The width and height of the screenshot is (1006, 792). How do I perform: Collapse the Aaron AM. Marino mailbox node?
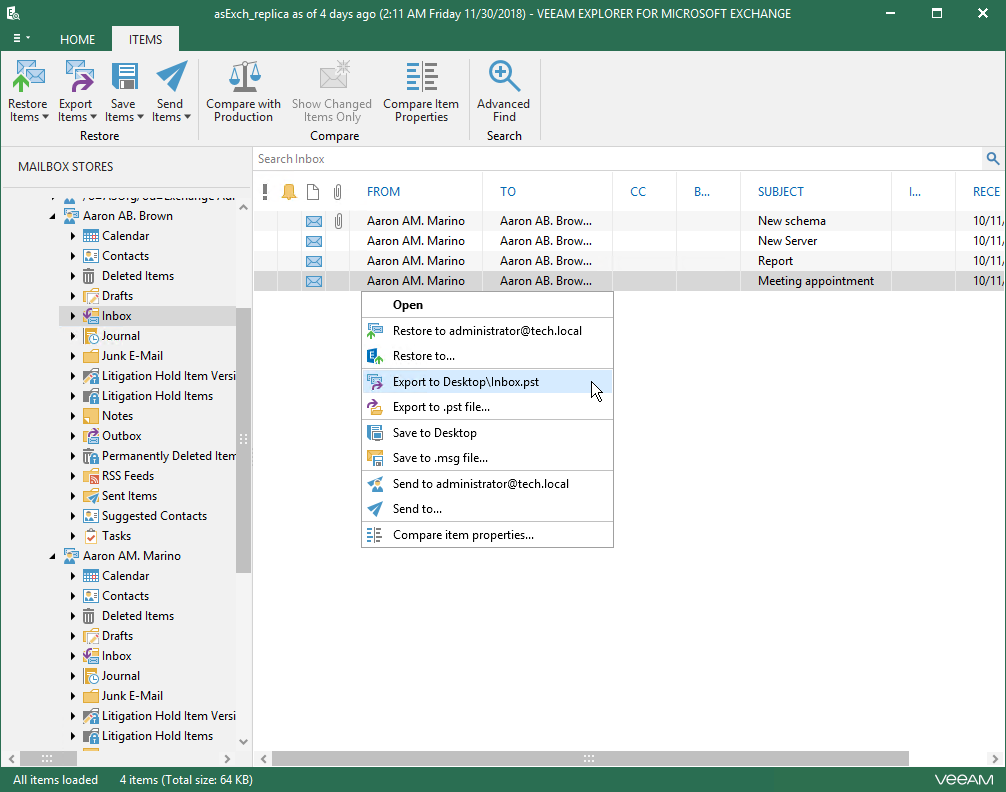point(52,556)
